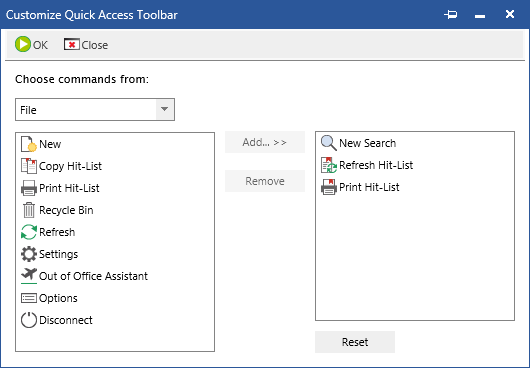The width and height of the screenshot is (530, 368).
Task: Select 'Print Hit-List' in left list
Action: (x=69, y=188)
